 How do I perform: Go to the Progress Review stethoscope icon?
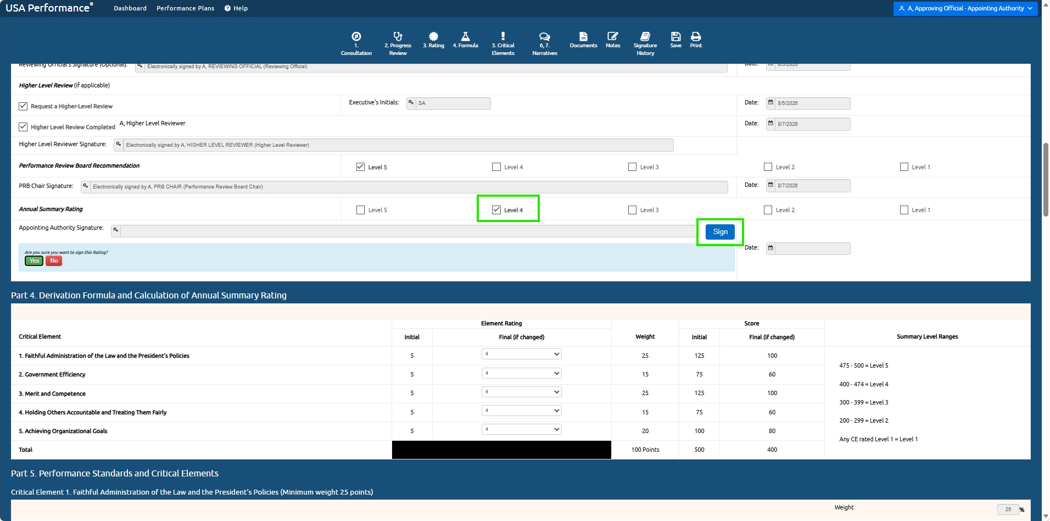click(398, 36)
